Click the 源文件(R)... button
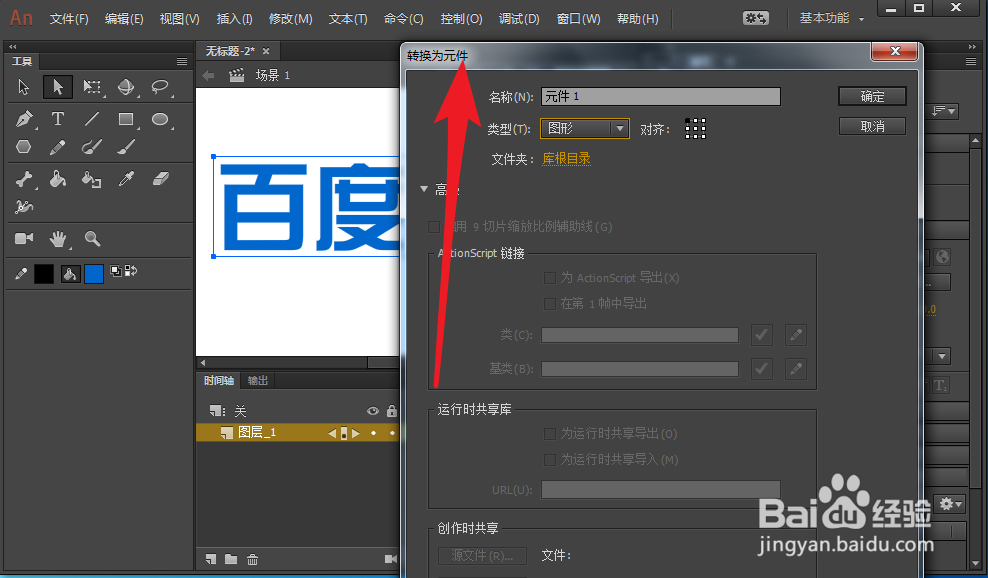The image size is (988, 578). pos(482,555)
